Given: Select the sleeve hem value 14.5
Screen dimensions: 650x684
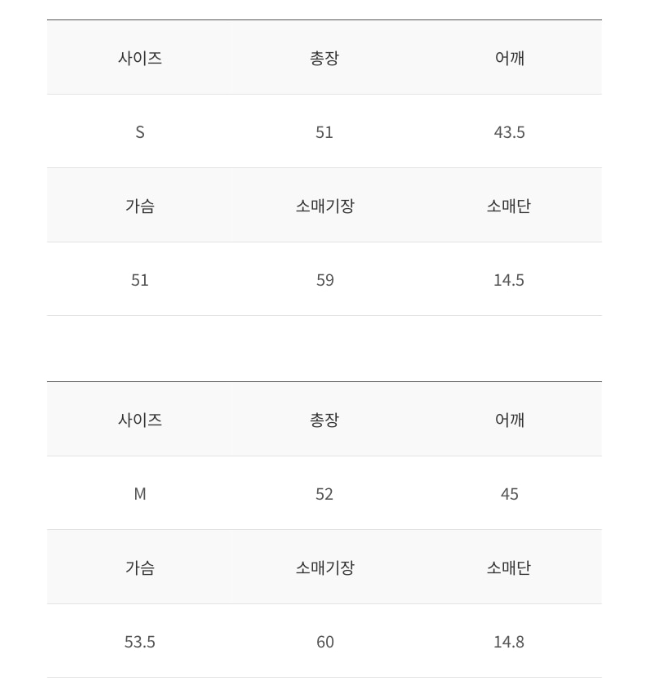Looking at the screenshot, I should pyautogui.click(x=509, y=280).
